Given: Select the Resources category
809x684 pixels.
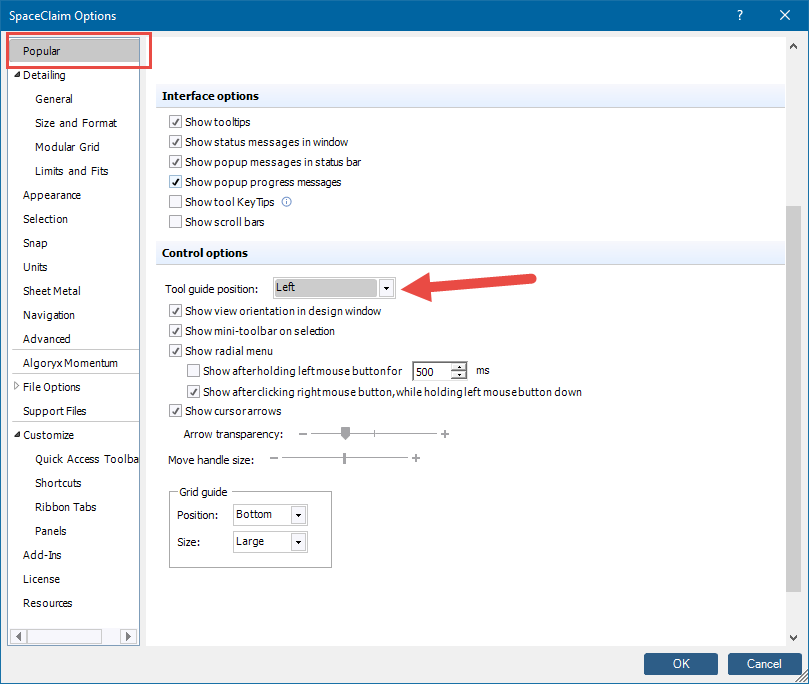Looking at the screenshot, I should pyautogui.click(x=47, y=603).
